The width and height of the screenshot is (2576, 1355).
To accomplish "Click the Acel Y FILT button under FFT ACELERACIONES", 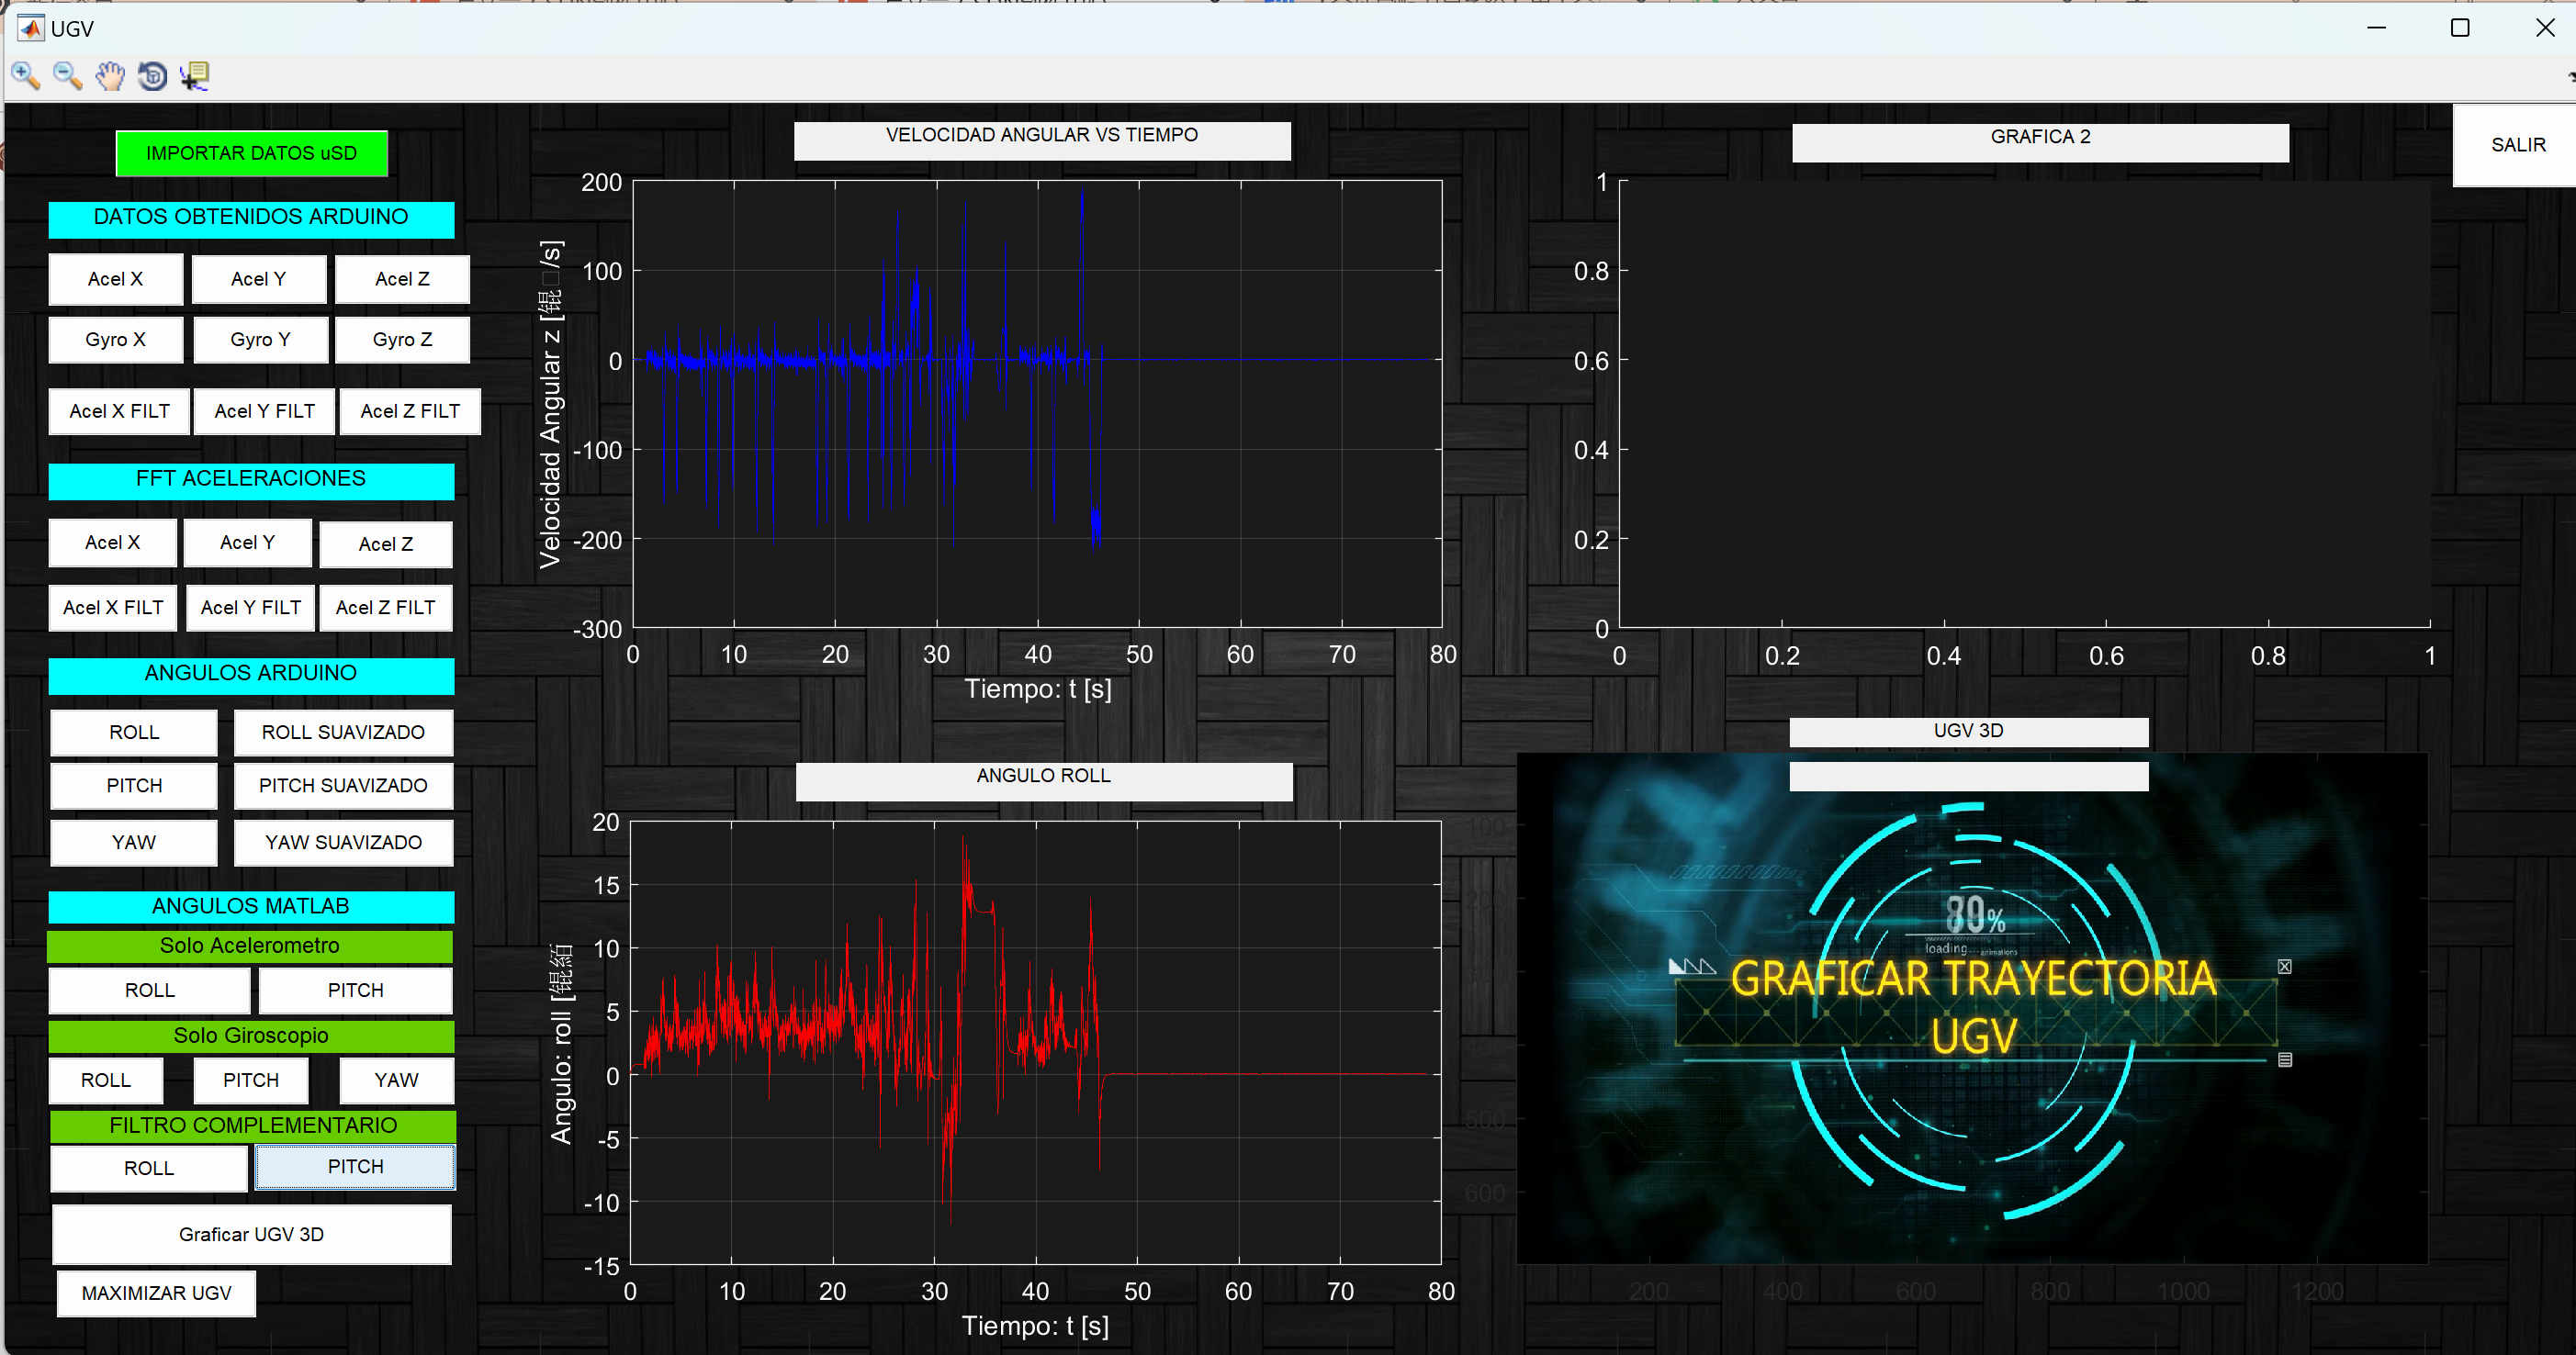I will pos(250,608).
